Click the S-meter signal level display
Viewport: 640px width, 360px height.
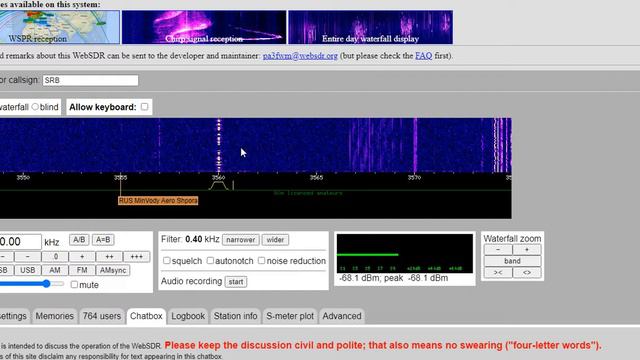(404, 253)
